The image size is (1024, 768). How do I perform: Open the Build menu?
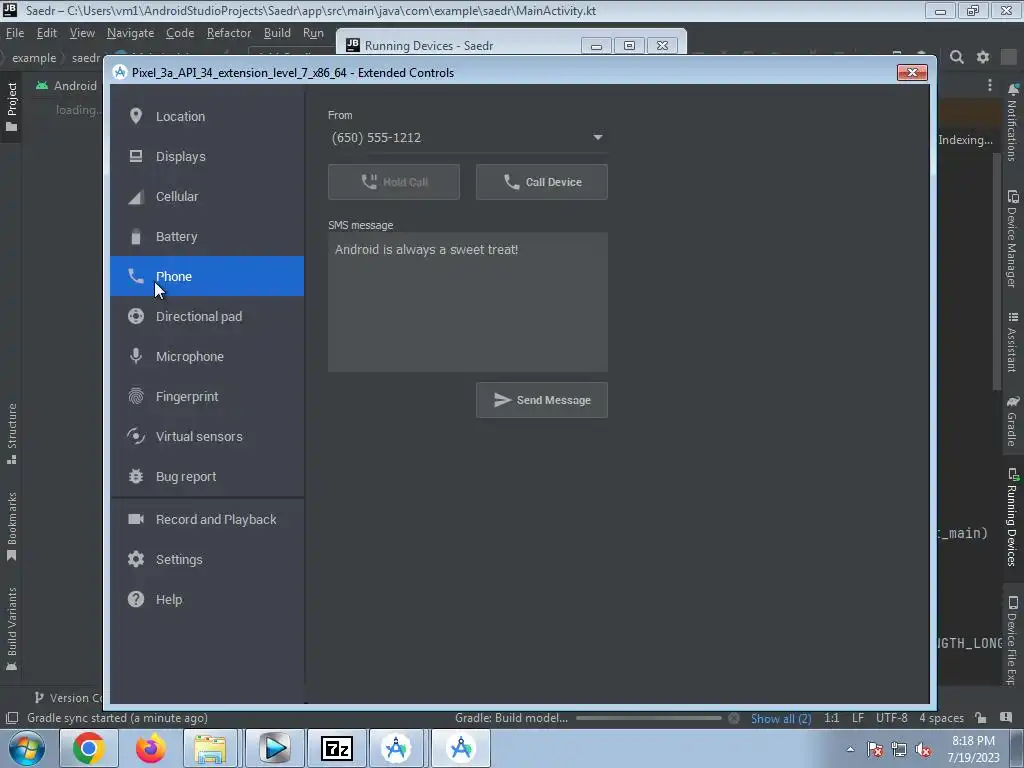coord(277,33)
